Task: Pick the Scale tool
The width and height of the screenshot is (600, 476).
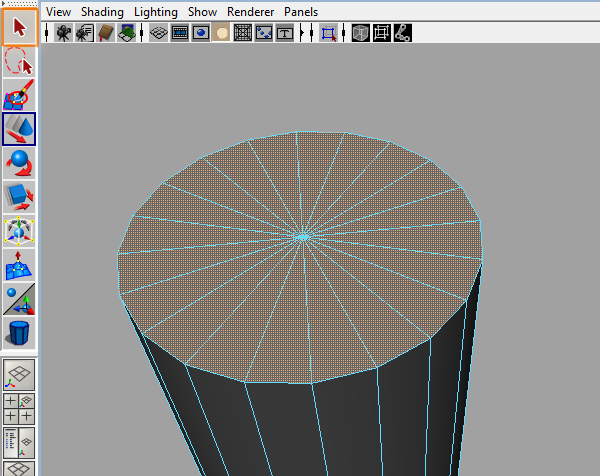Action: click(x=19, y=197)
